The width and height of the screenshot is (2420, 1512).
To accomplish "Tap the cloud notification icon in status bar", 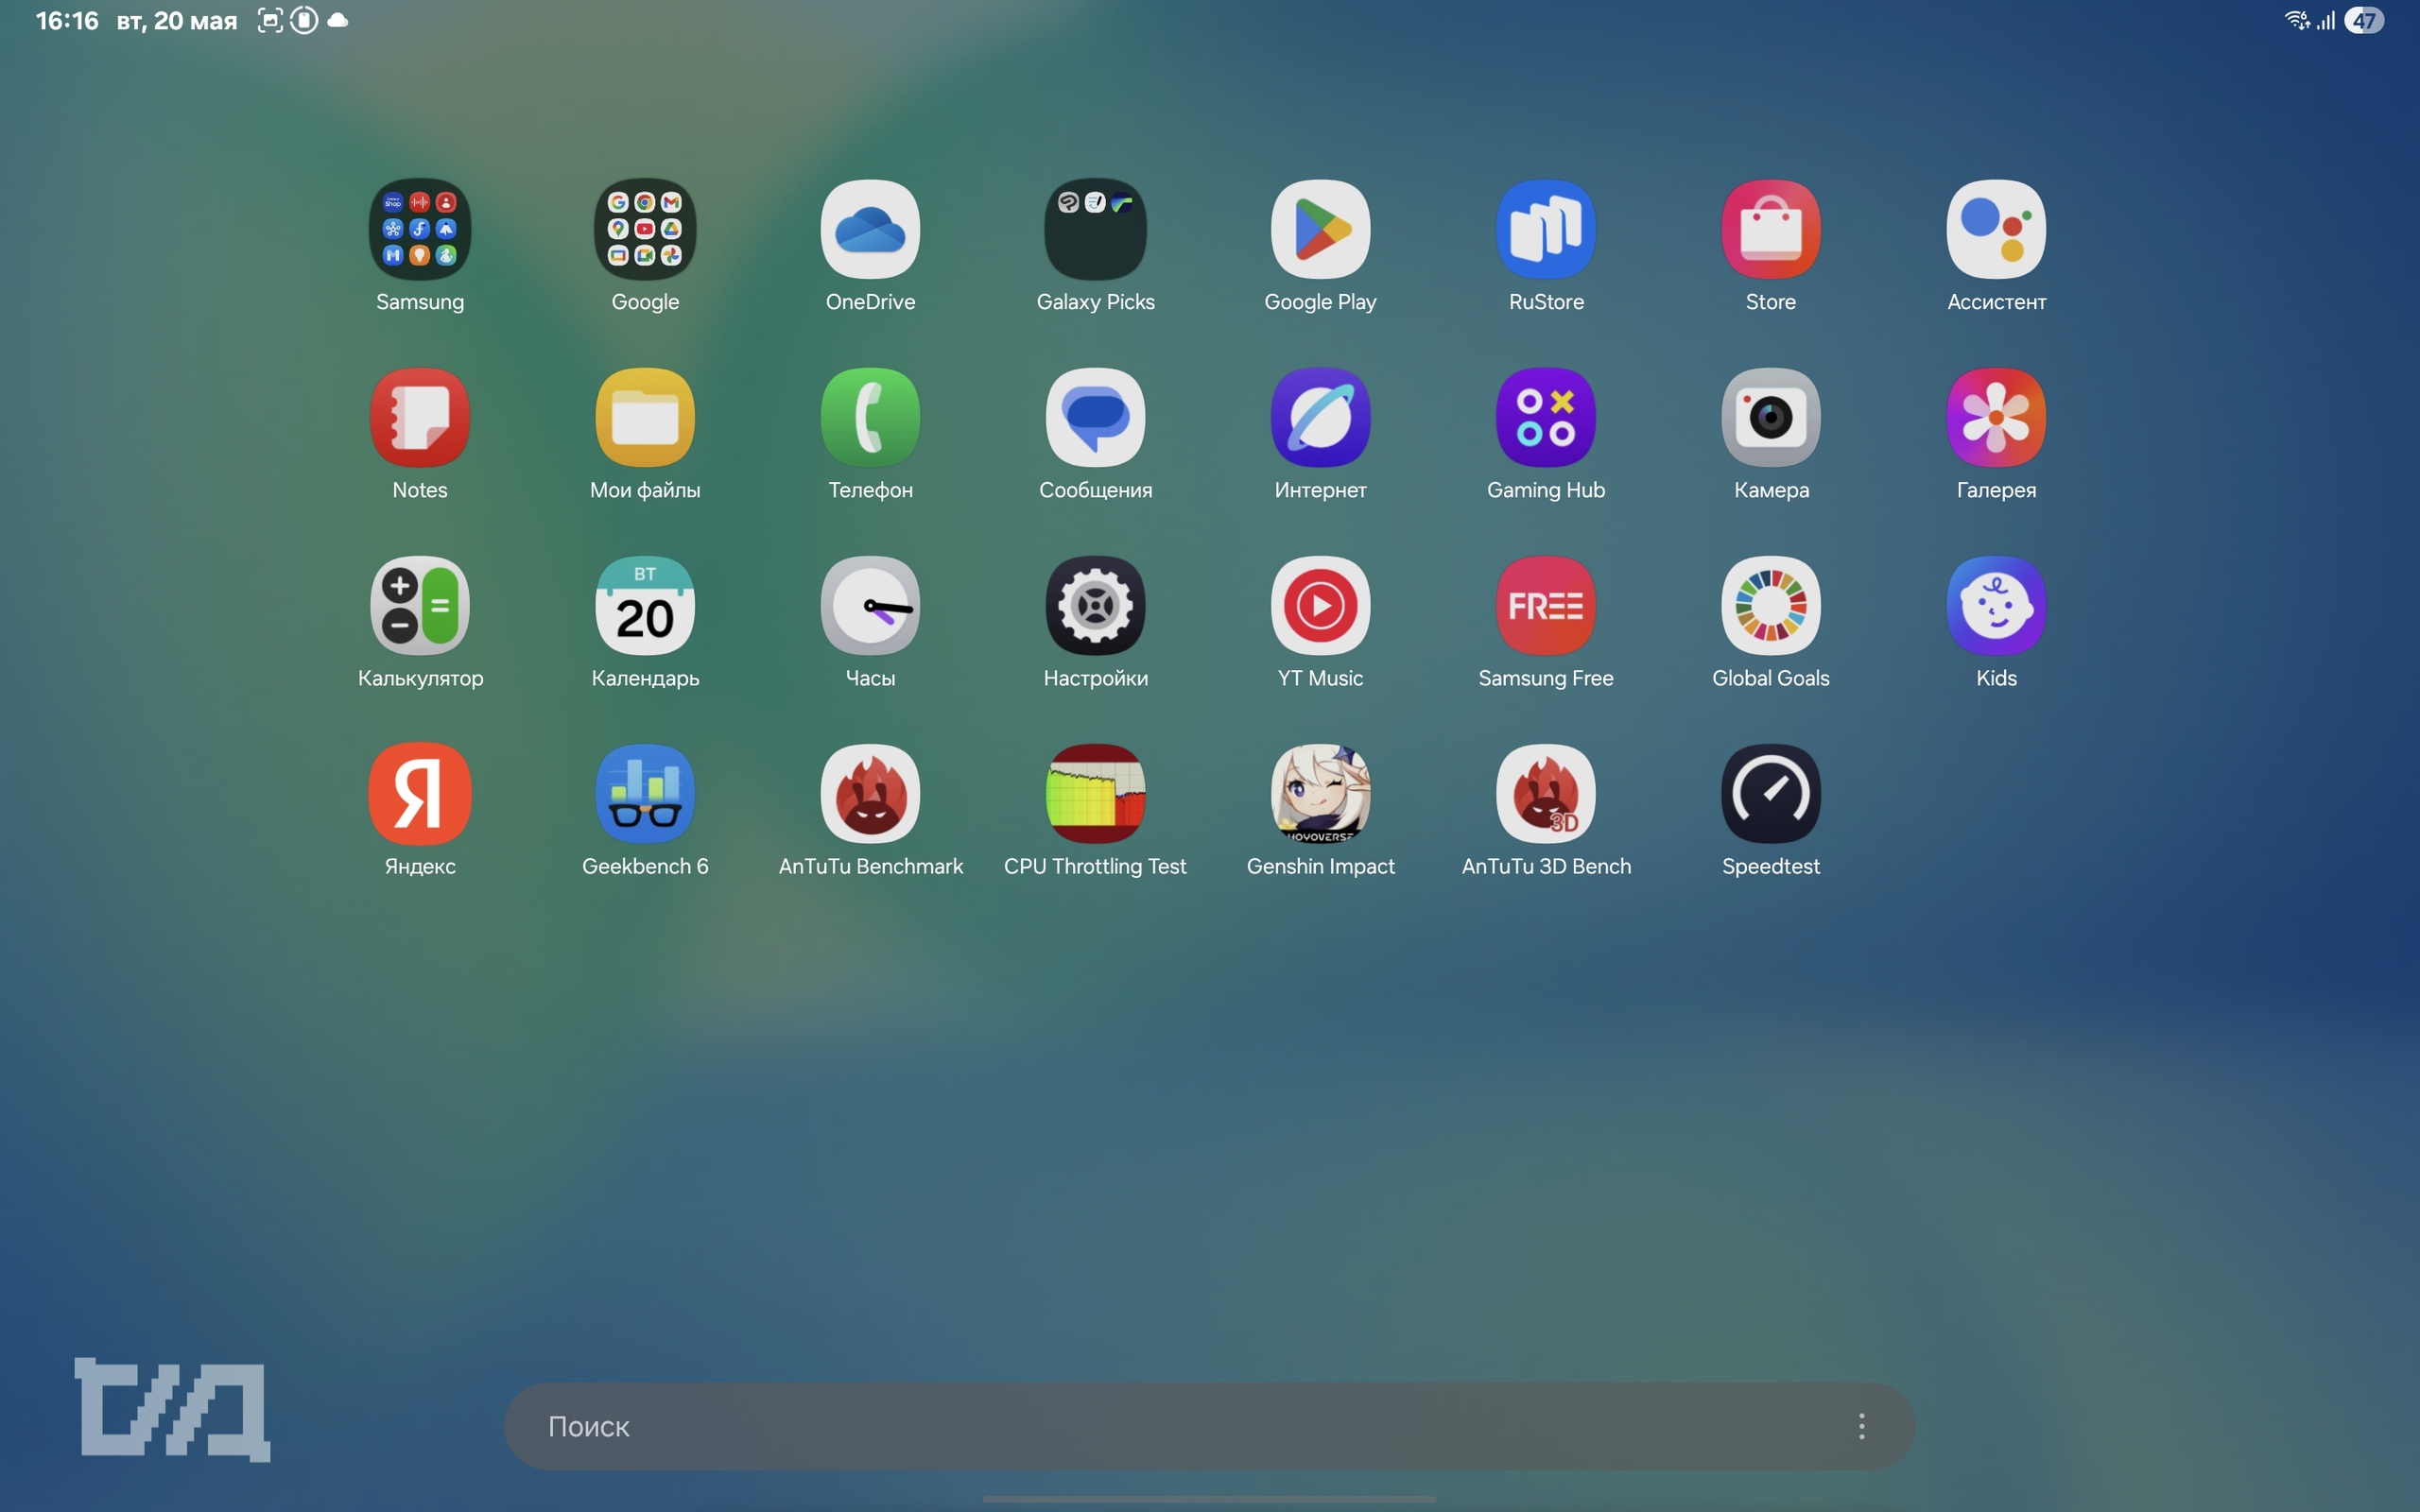I will (x=338, y=21).
